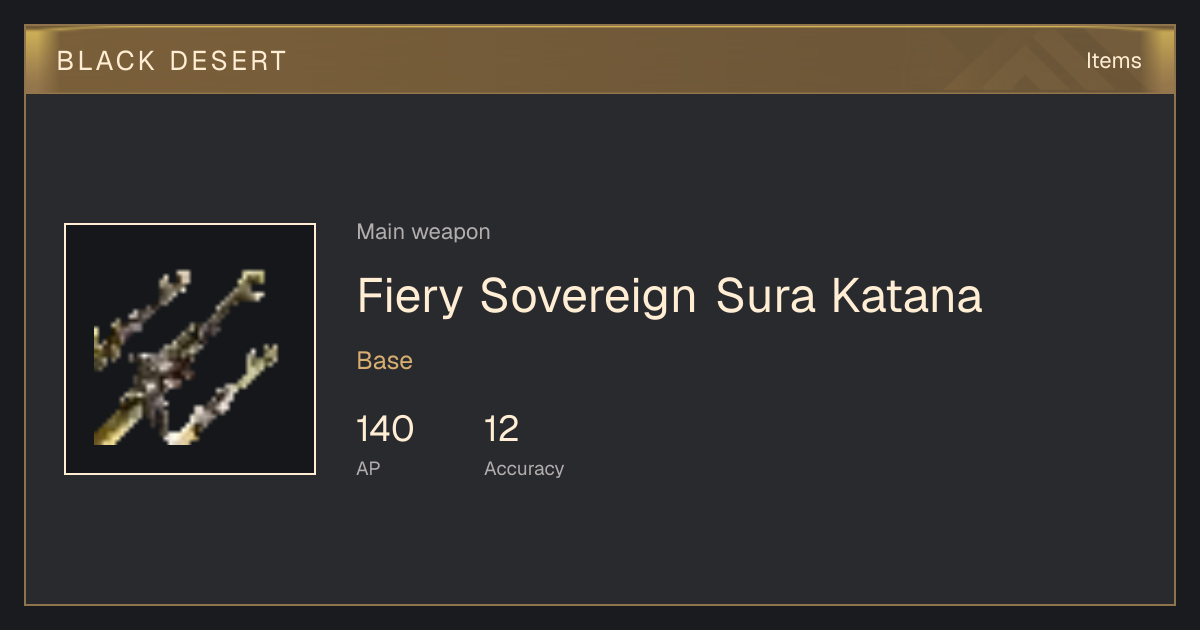
Task: Click the Accuracy stat label
Action: (524, 468)
